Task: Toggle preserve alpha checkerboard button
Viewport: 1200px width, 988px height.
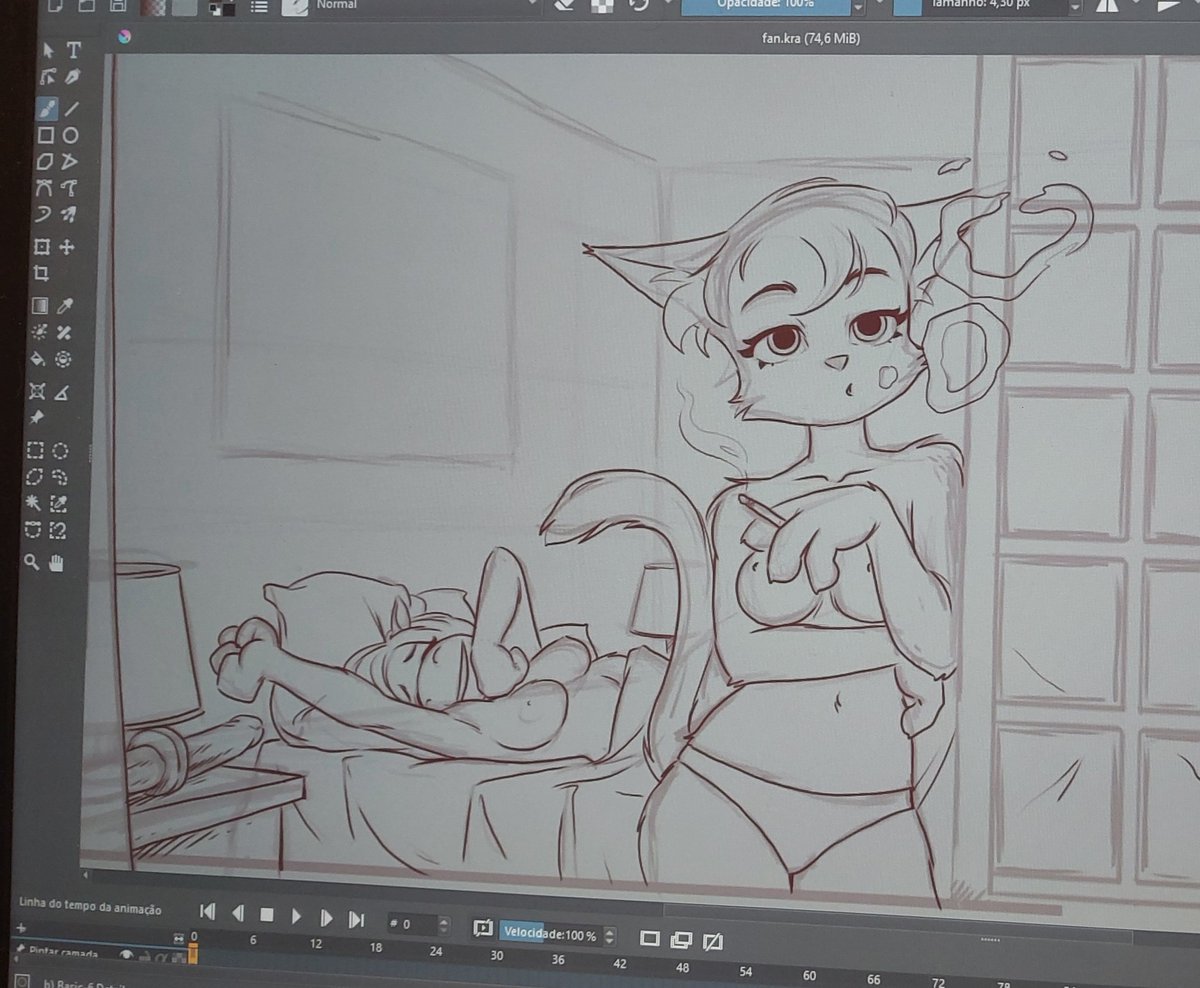Action: [x=602, y=6]
